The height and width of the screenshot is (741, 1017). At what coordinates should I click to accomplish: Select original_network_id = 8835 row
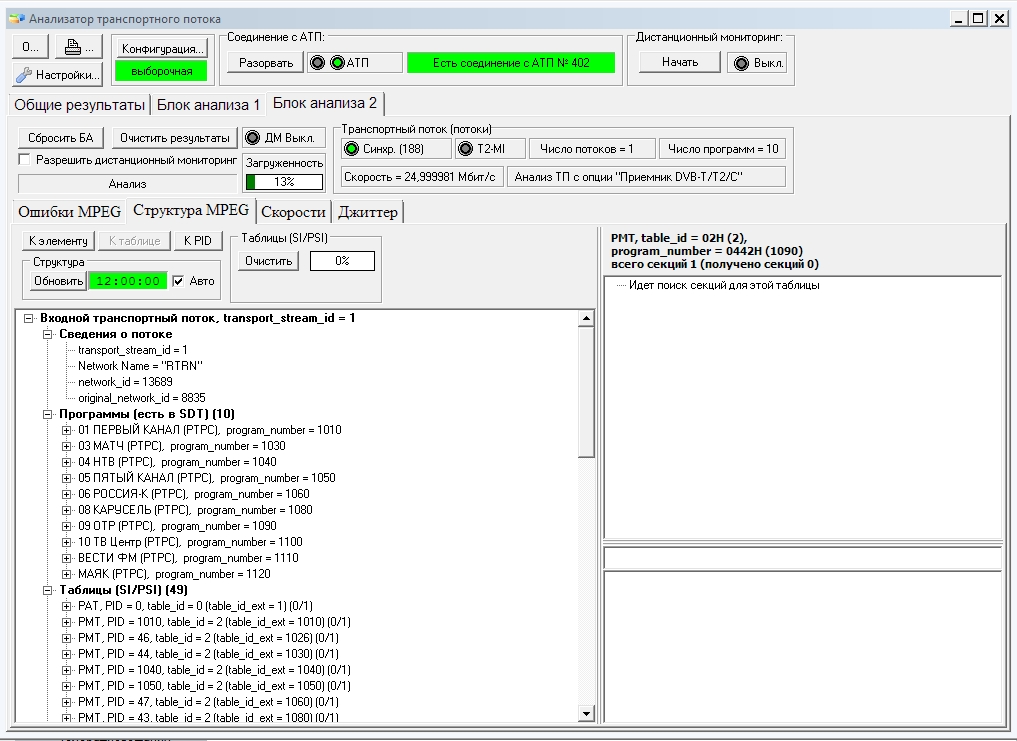pyautogui.click(x=142, y=398)
